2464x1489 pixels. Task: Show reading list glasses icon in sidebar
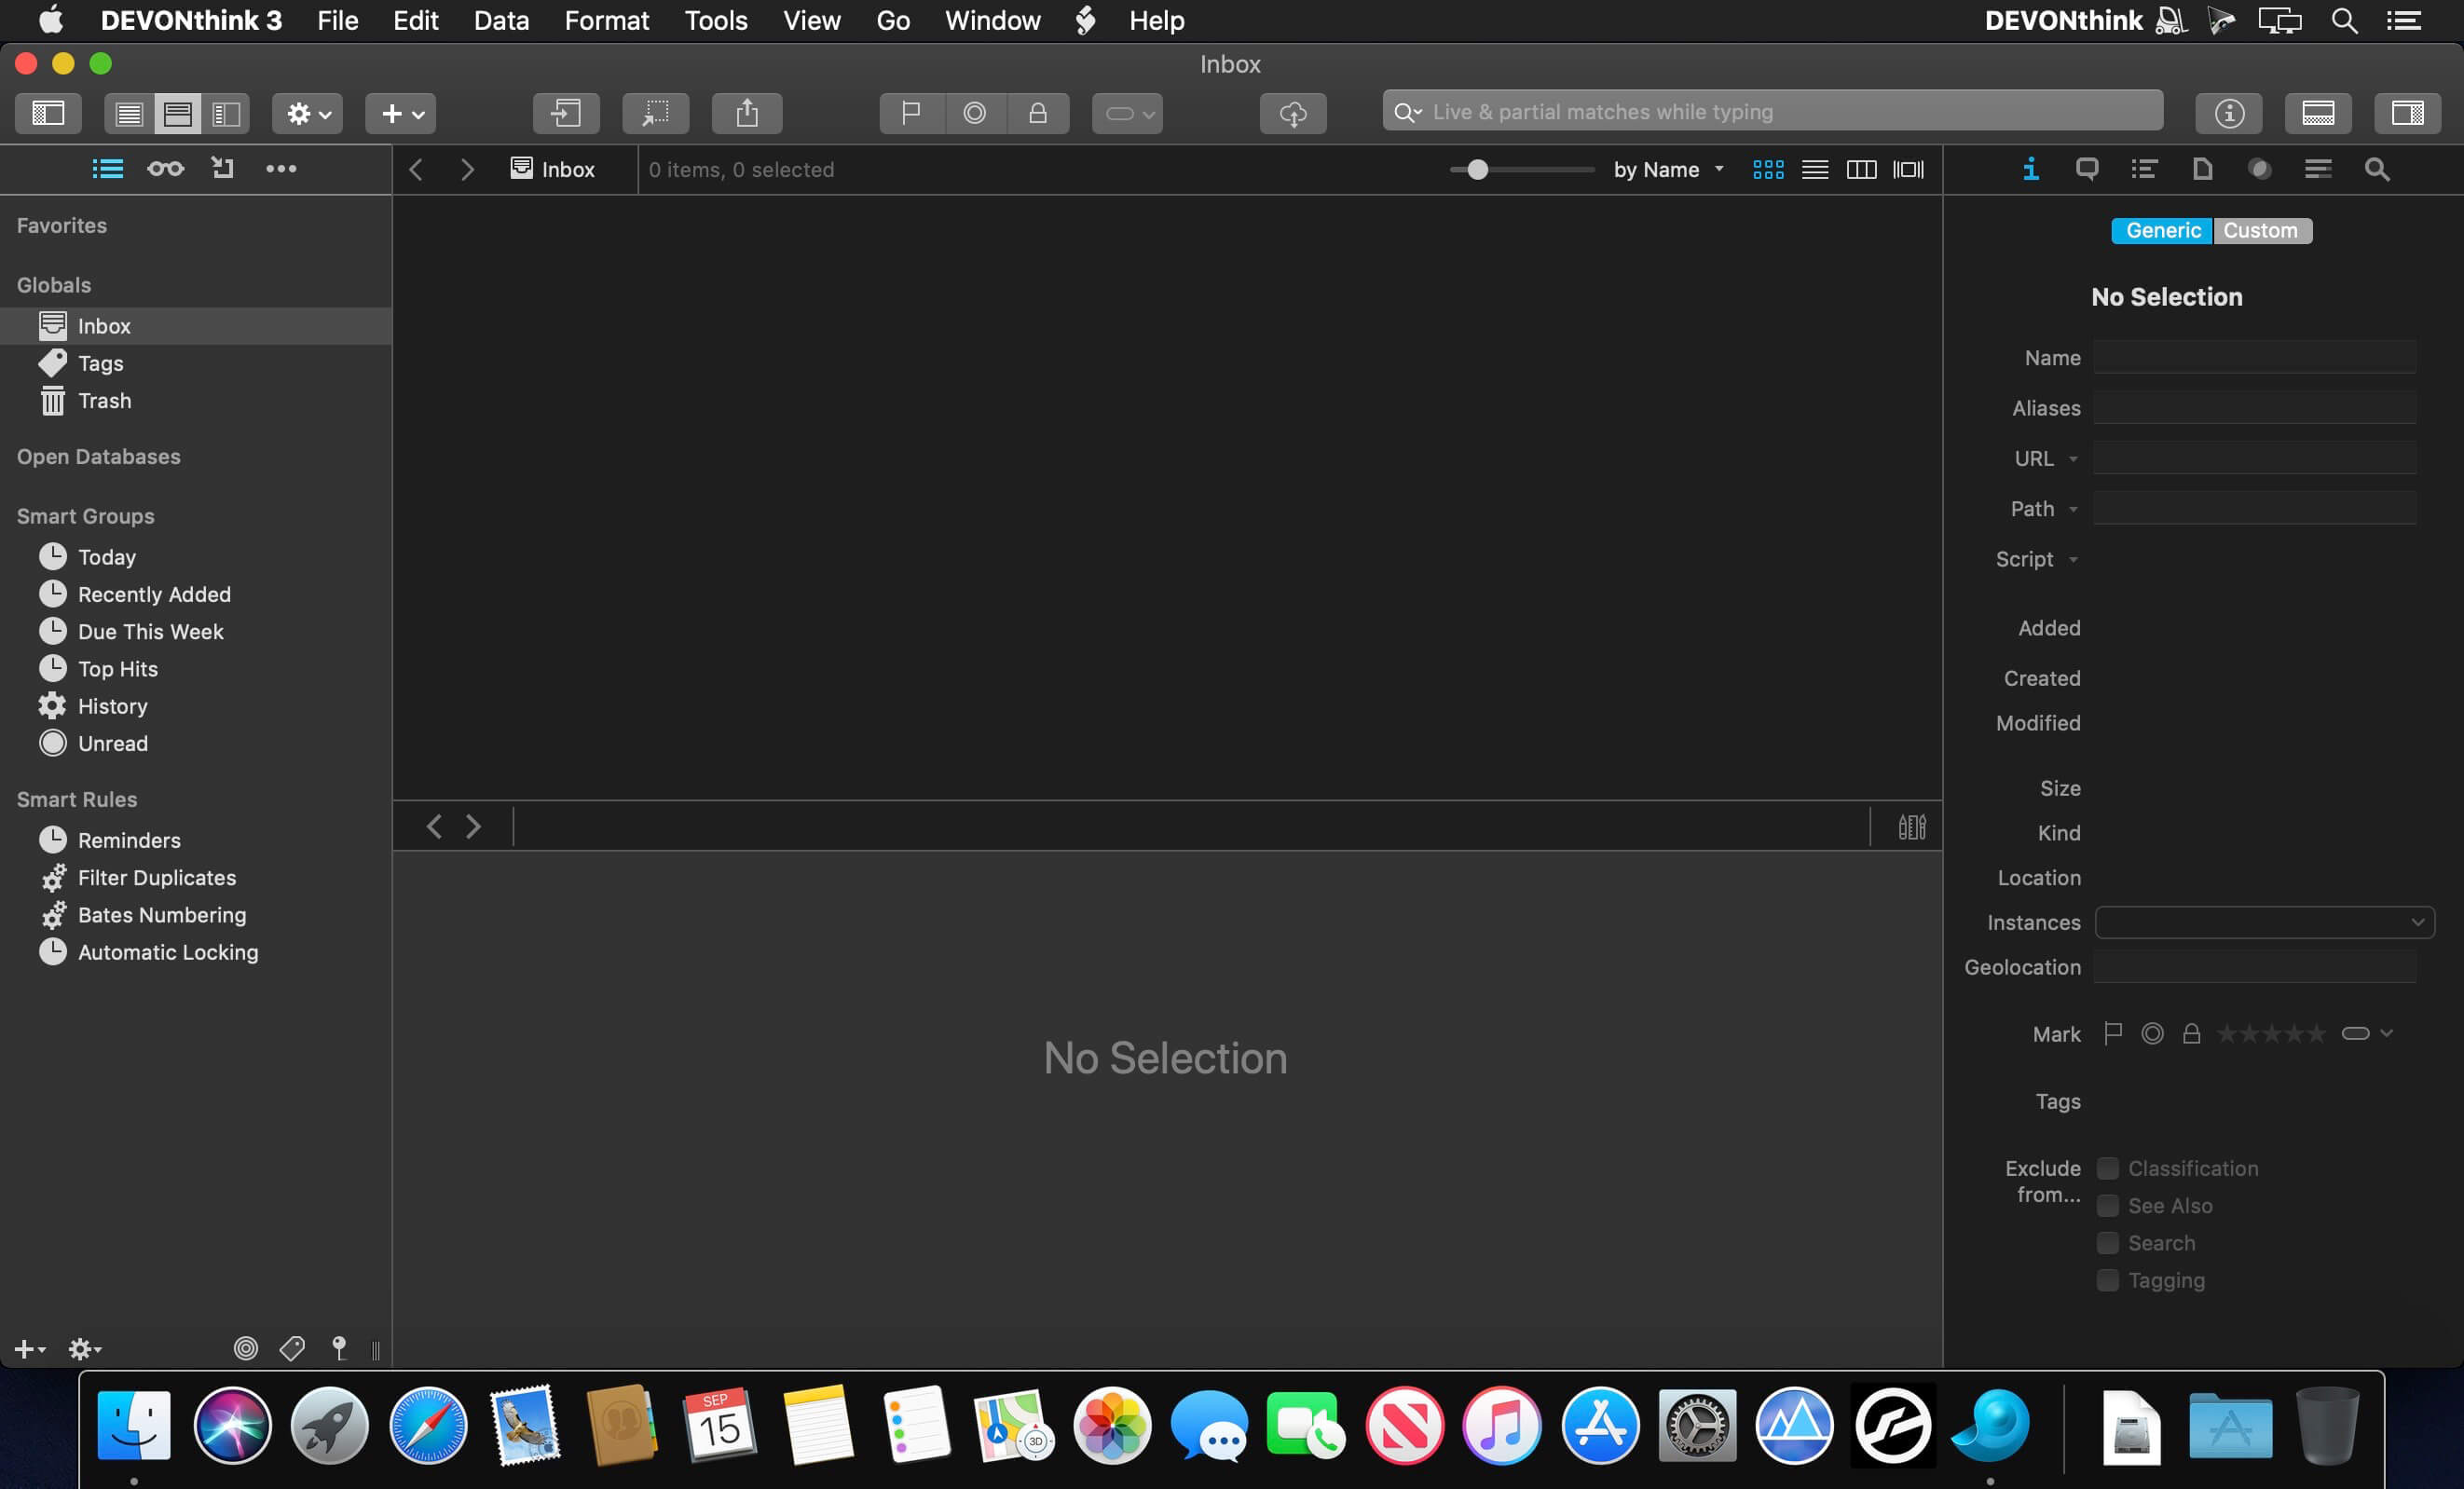pyautogui.click(x=166, y=169)
